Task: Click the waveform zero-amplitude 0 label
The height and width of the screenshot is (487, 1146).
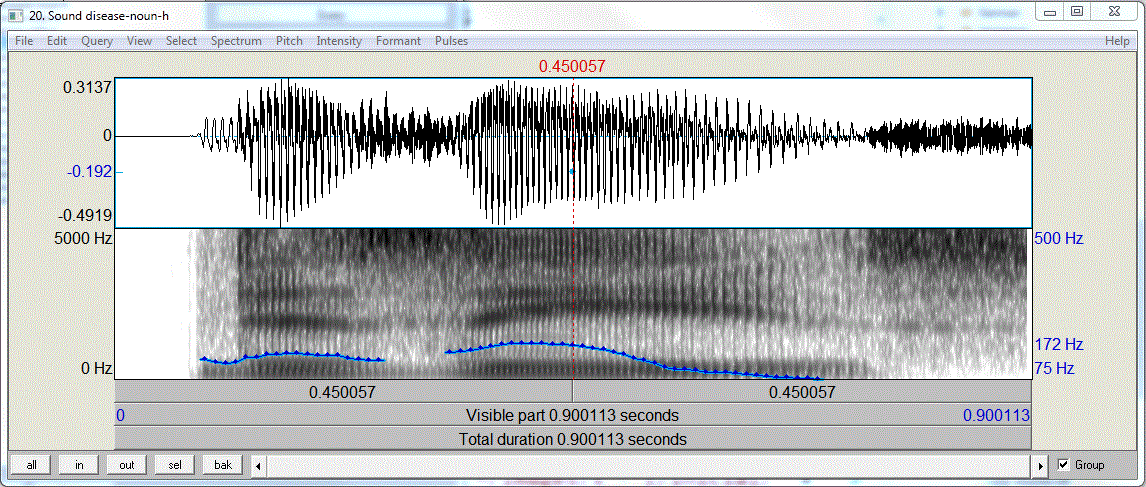Action: click(107, 136)
